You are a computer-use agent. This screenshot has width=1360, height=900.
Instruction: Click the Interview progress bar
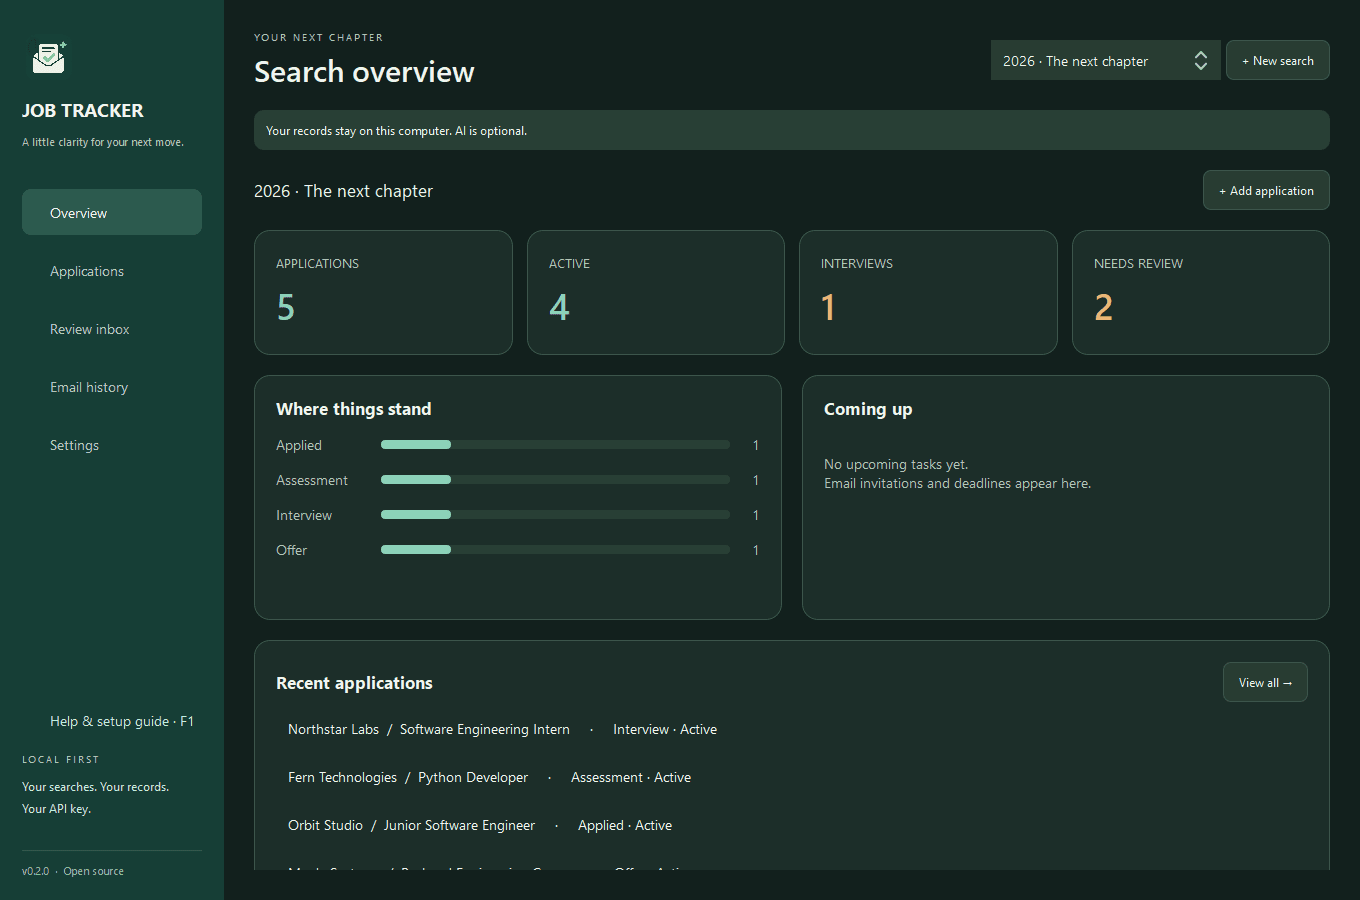coord(555,515)
